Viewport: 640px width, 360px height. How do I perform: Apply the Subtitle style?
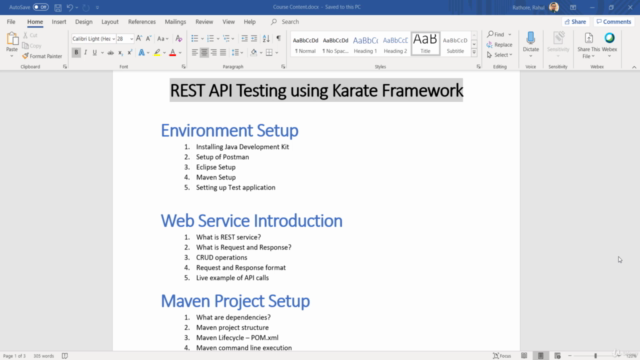[455, 44]
